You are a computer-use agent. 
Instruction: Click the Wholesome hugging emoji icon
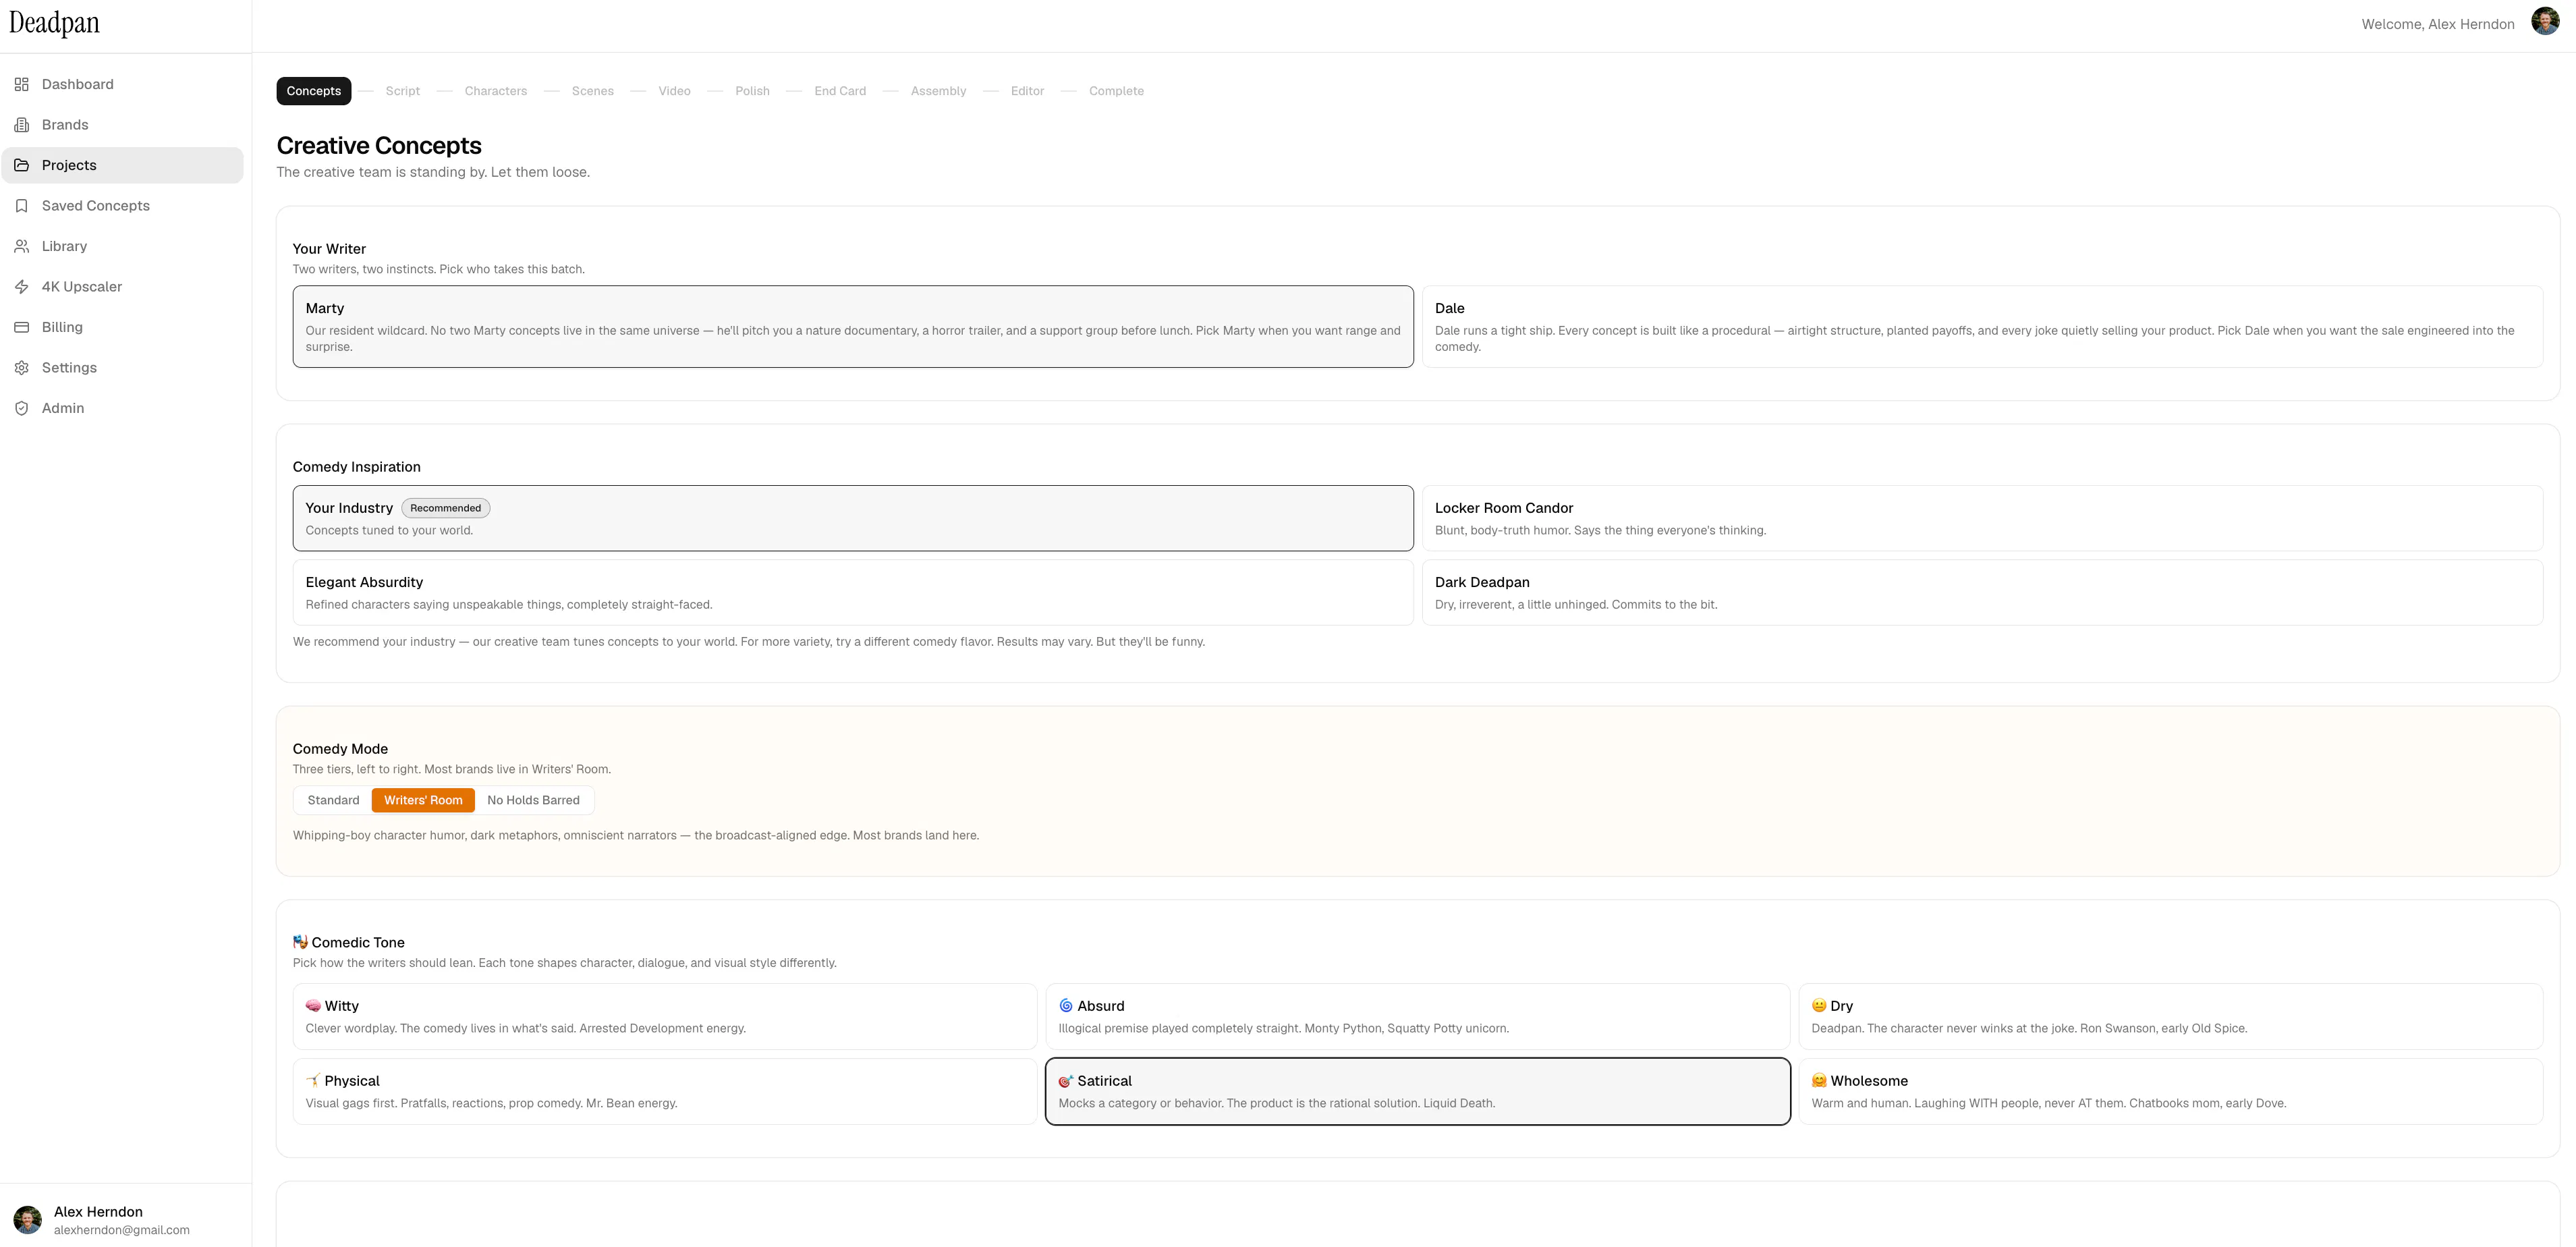(1819, 1081)
